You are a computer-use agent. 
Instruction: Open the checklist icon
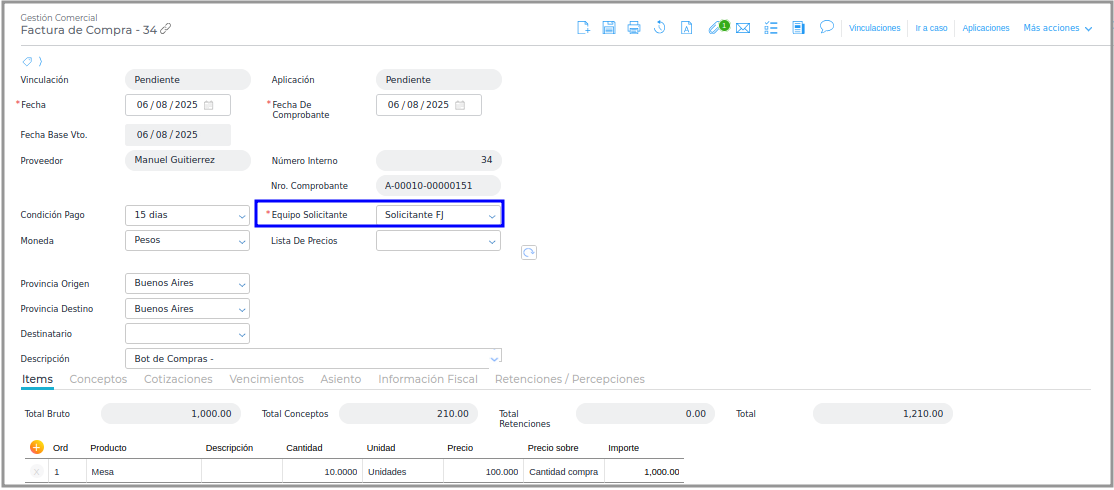[771, 28]
